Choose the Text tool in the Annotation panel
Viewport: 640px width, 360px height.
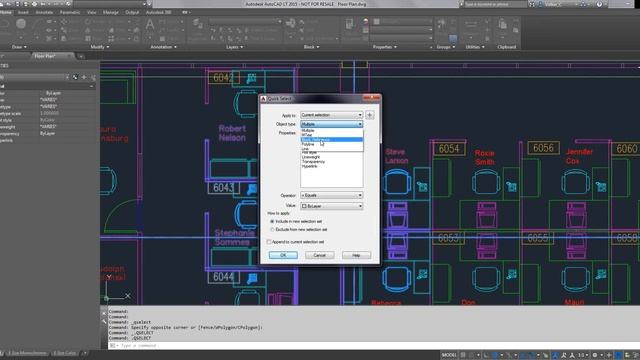pos(150,25)
